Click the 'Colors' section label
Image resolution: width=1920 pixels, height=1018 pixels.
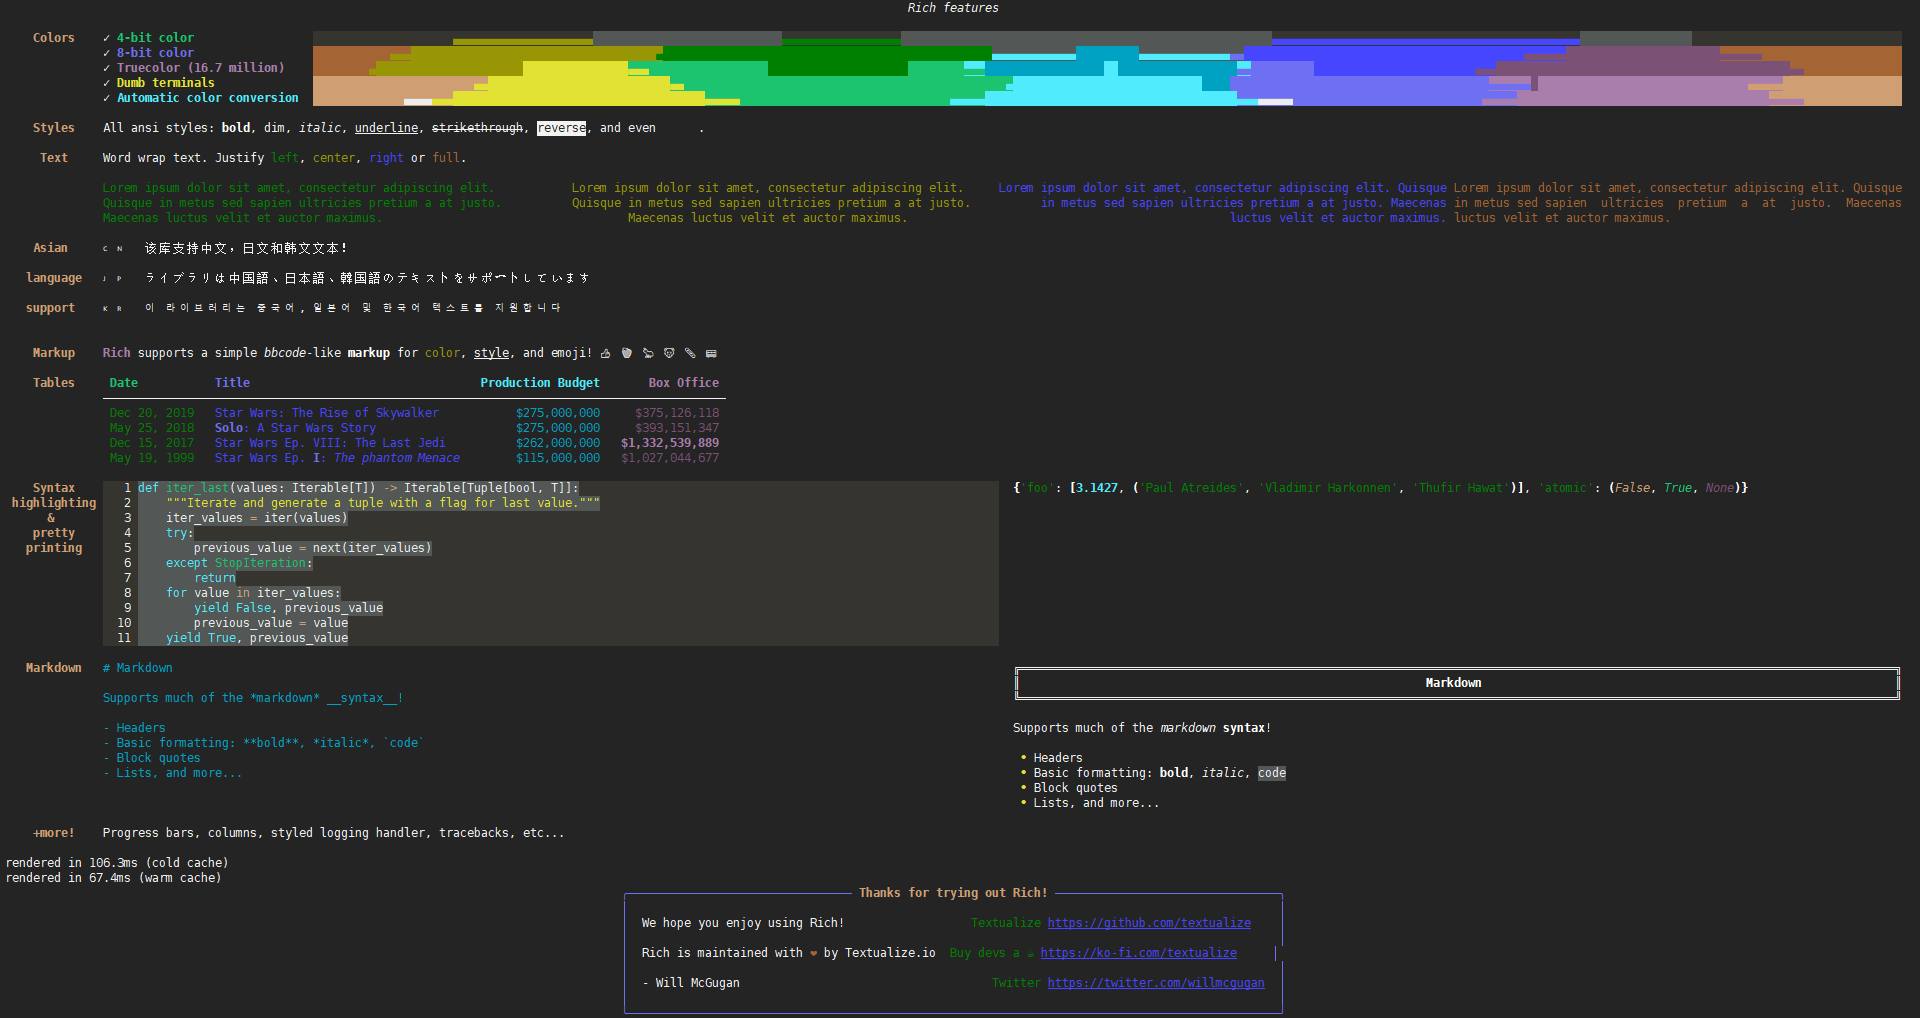coord(54,38)
